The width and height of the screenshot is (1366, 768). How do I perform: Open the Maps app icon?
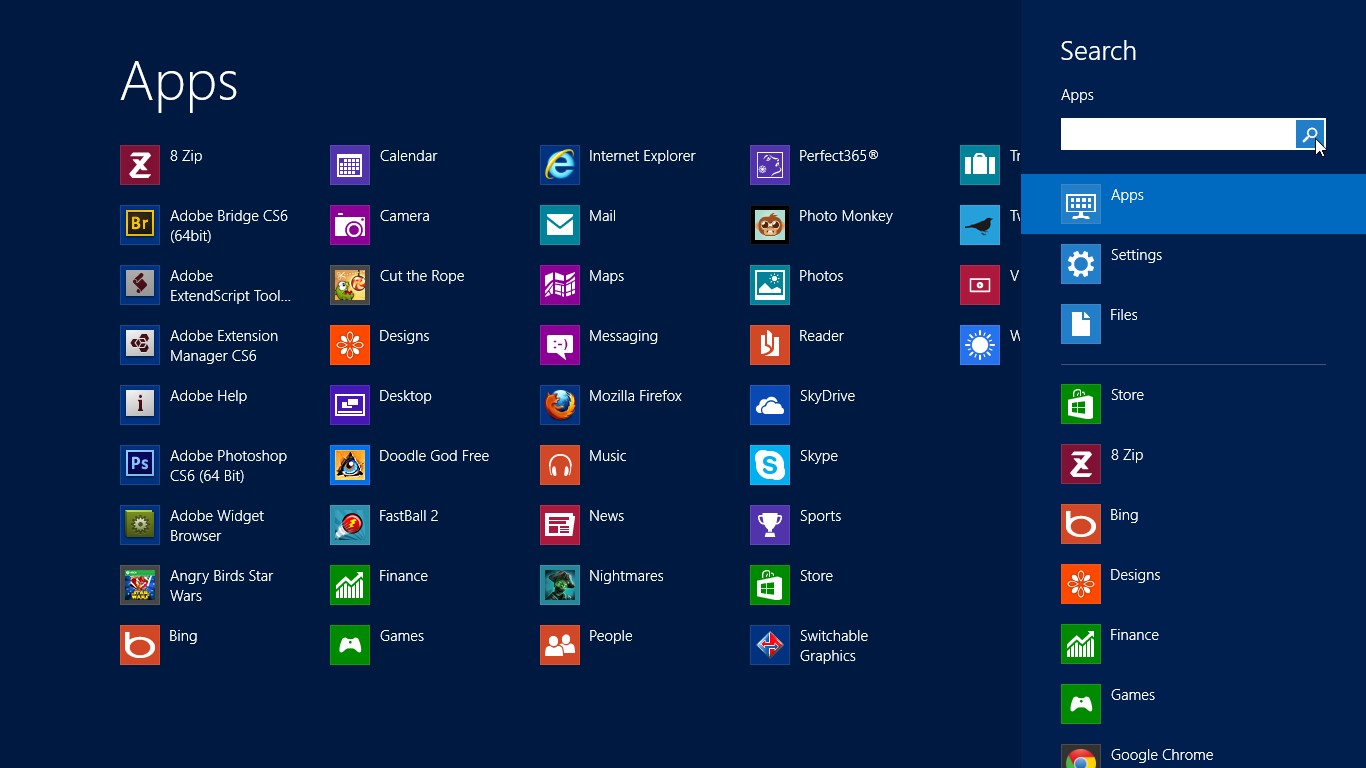[560, 285]
